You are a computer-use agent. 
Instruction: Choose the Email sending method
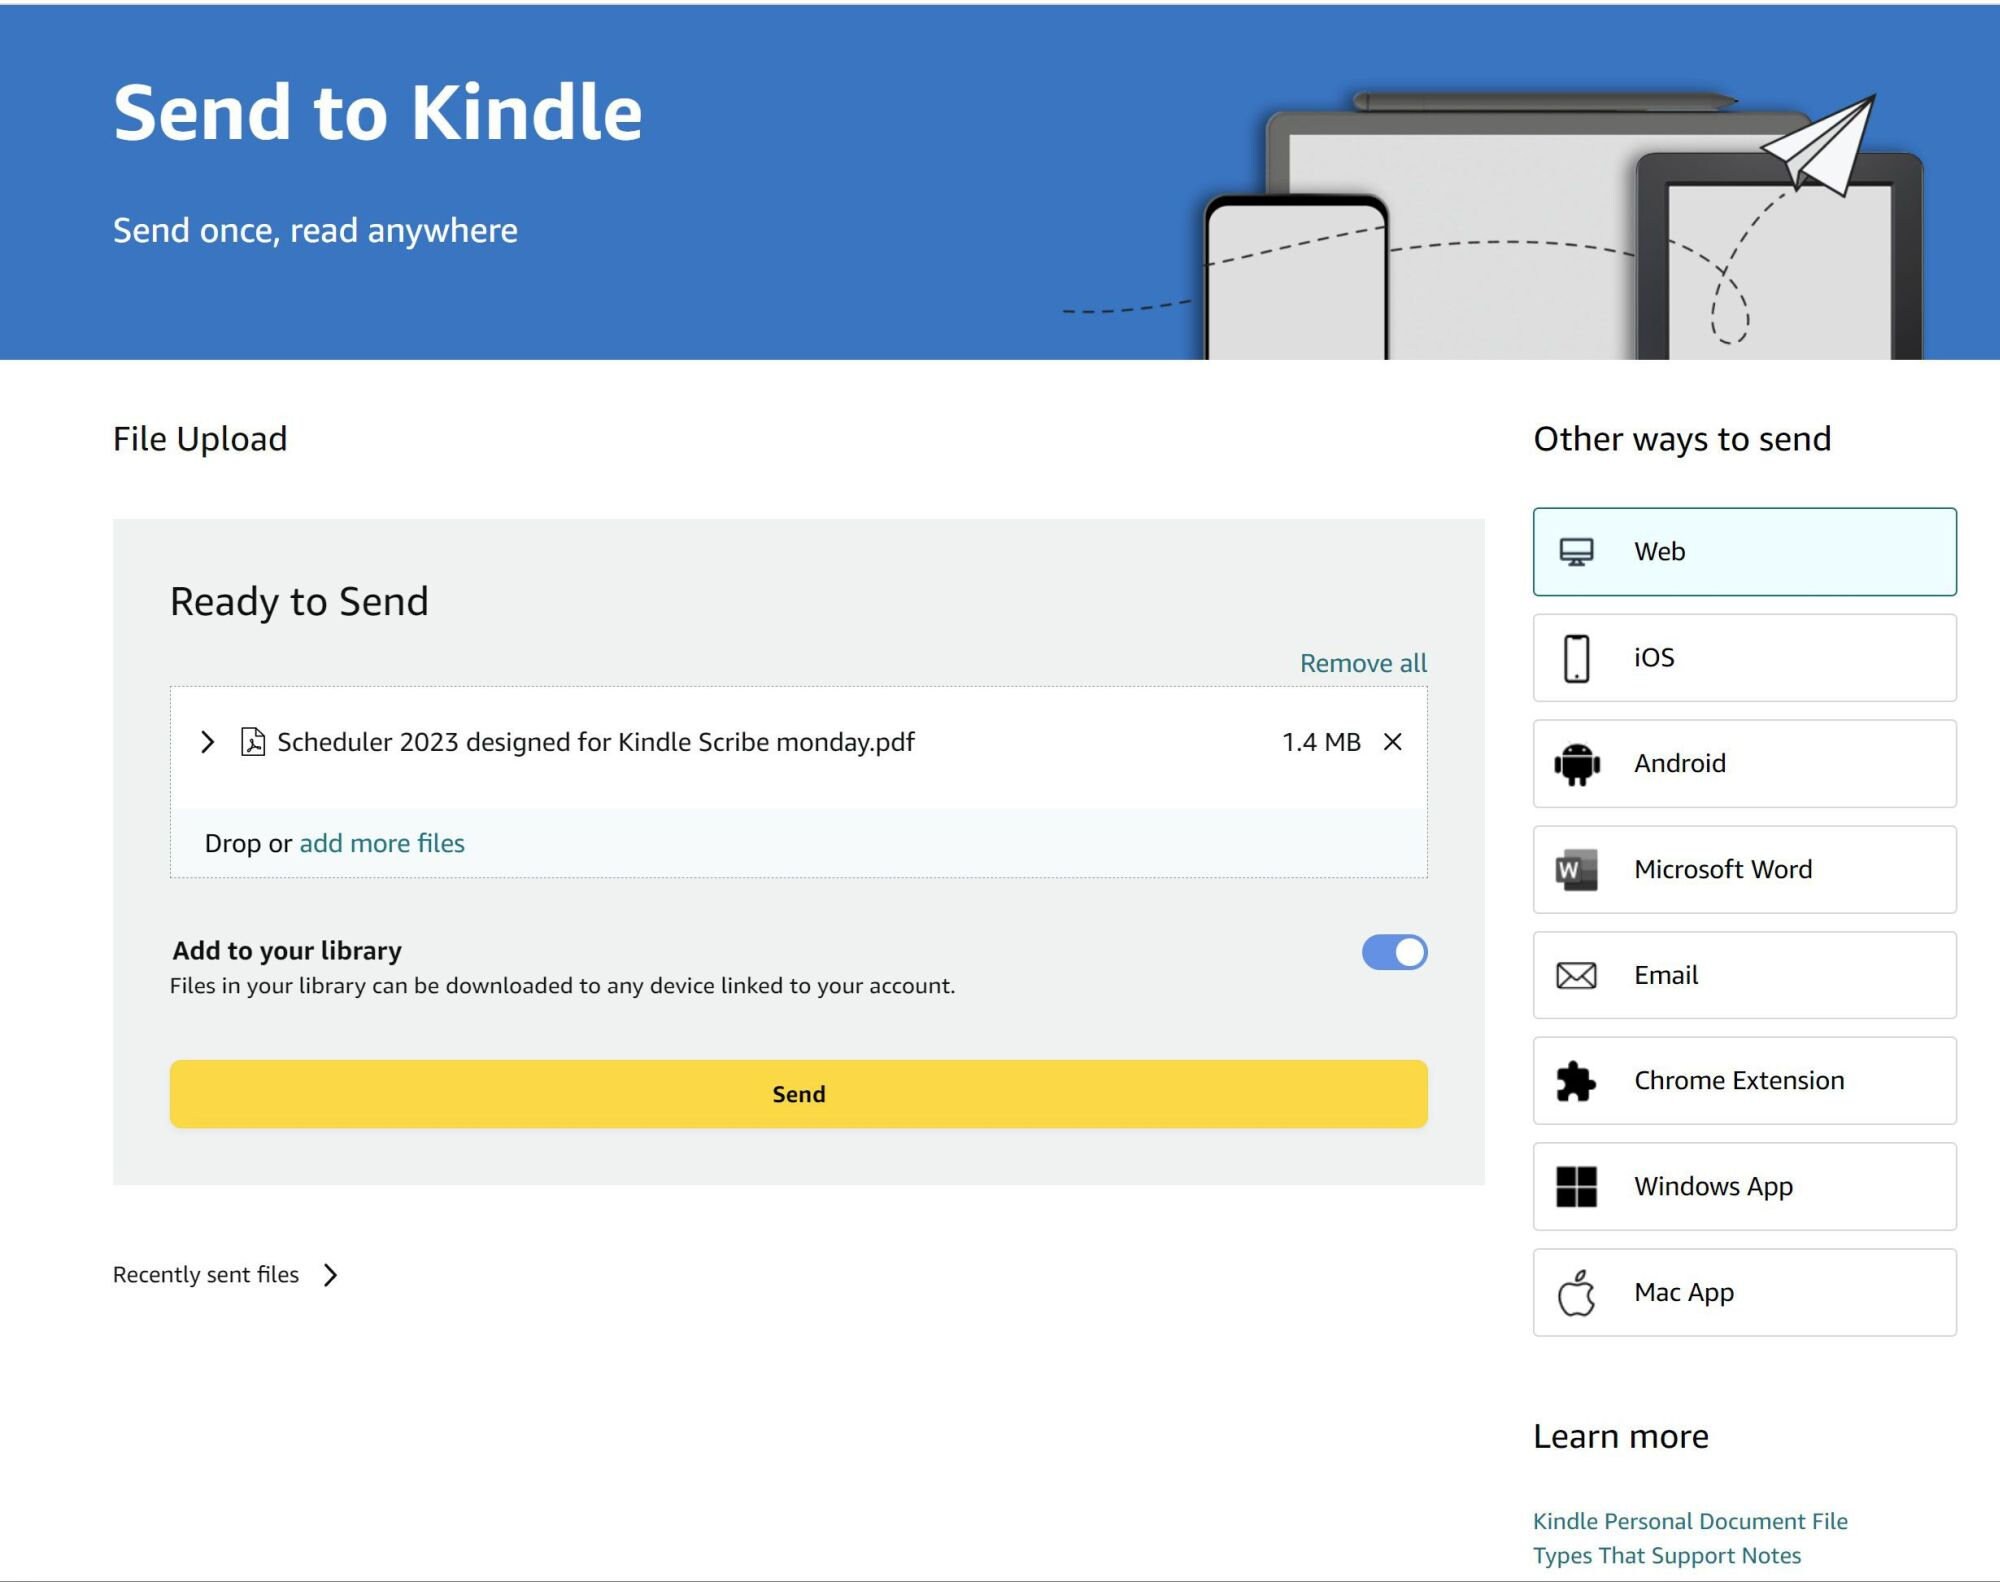[1743, 975]
